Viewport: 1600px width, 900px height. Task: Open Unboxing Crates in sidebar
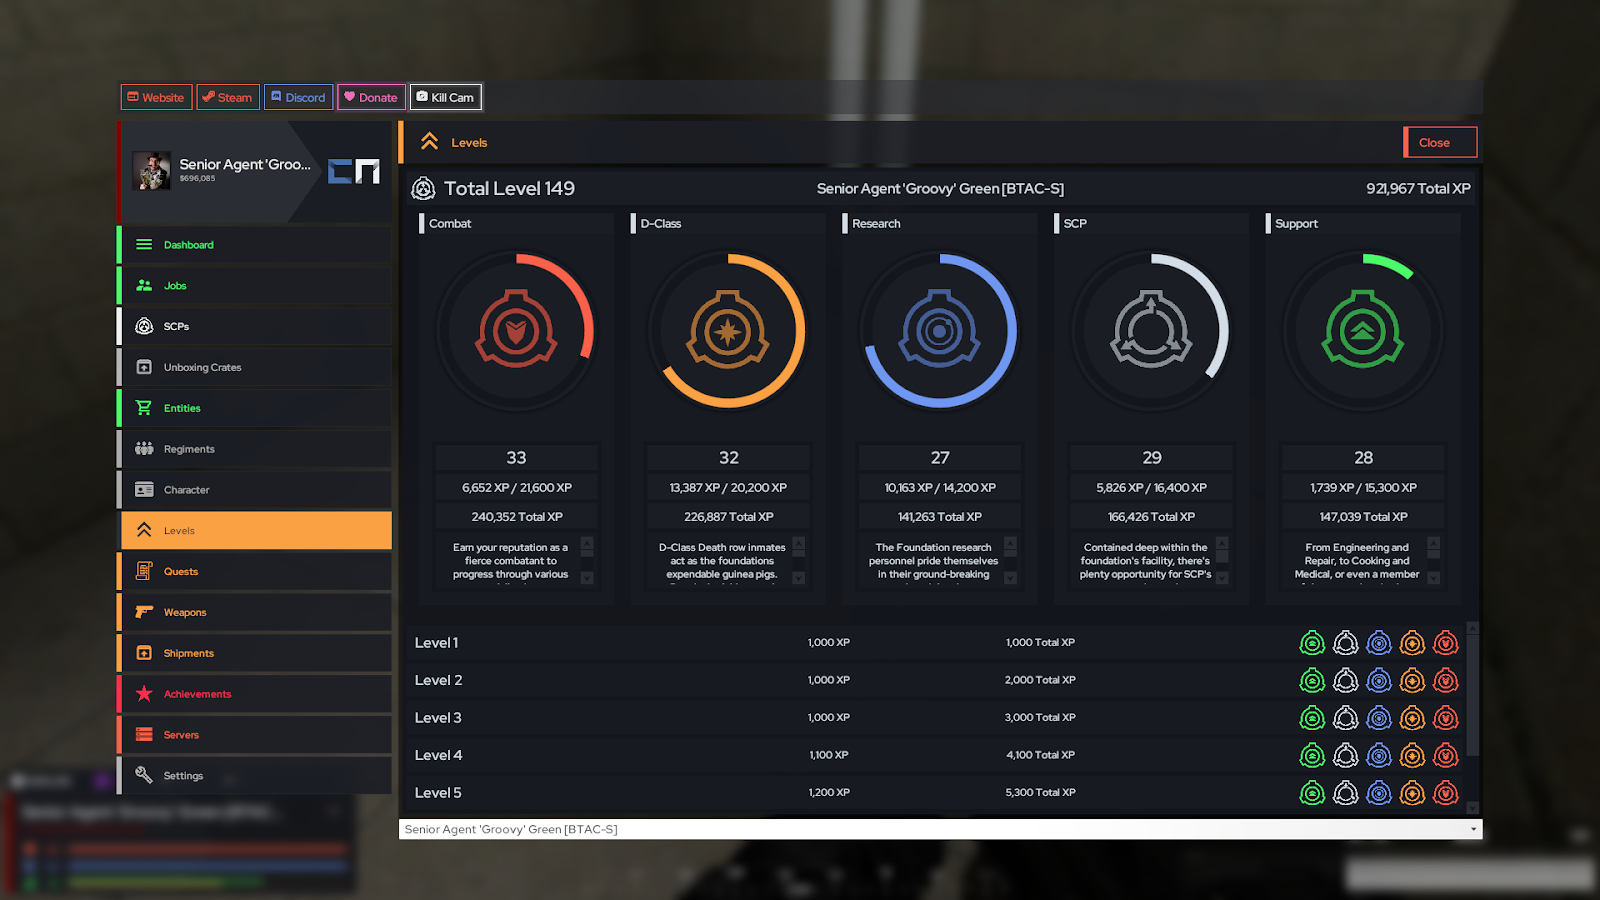coord(255,368)
